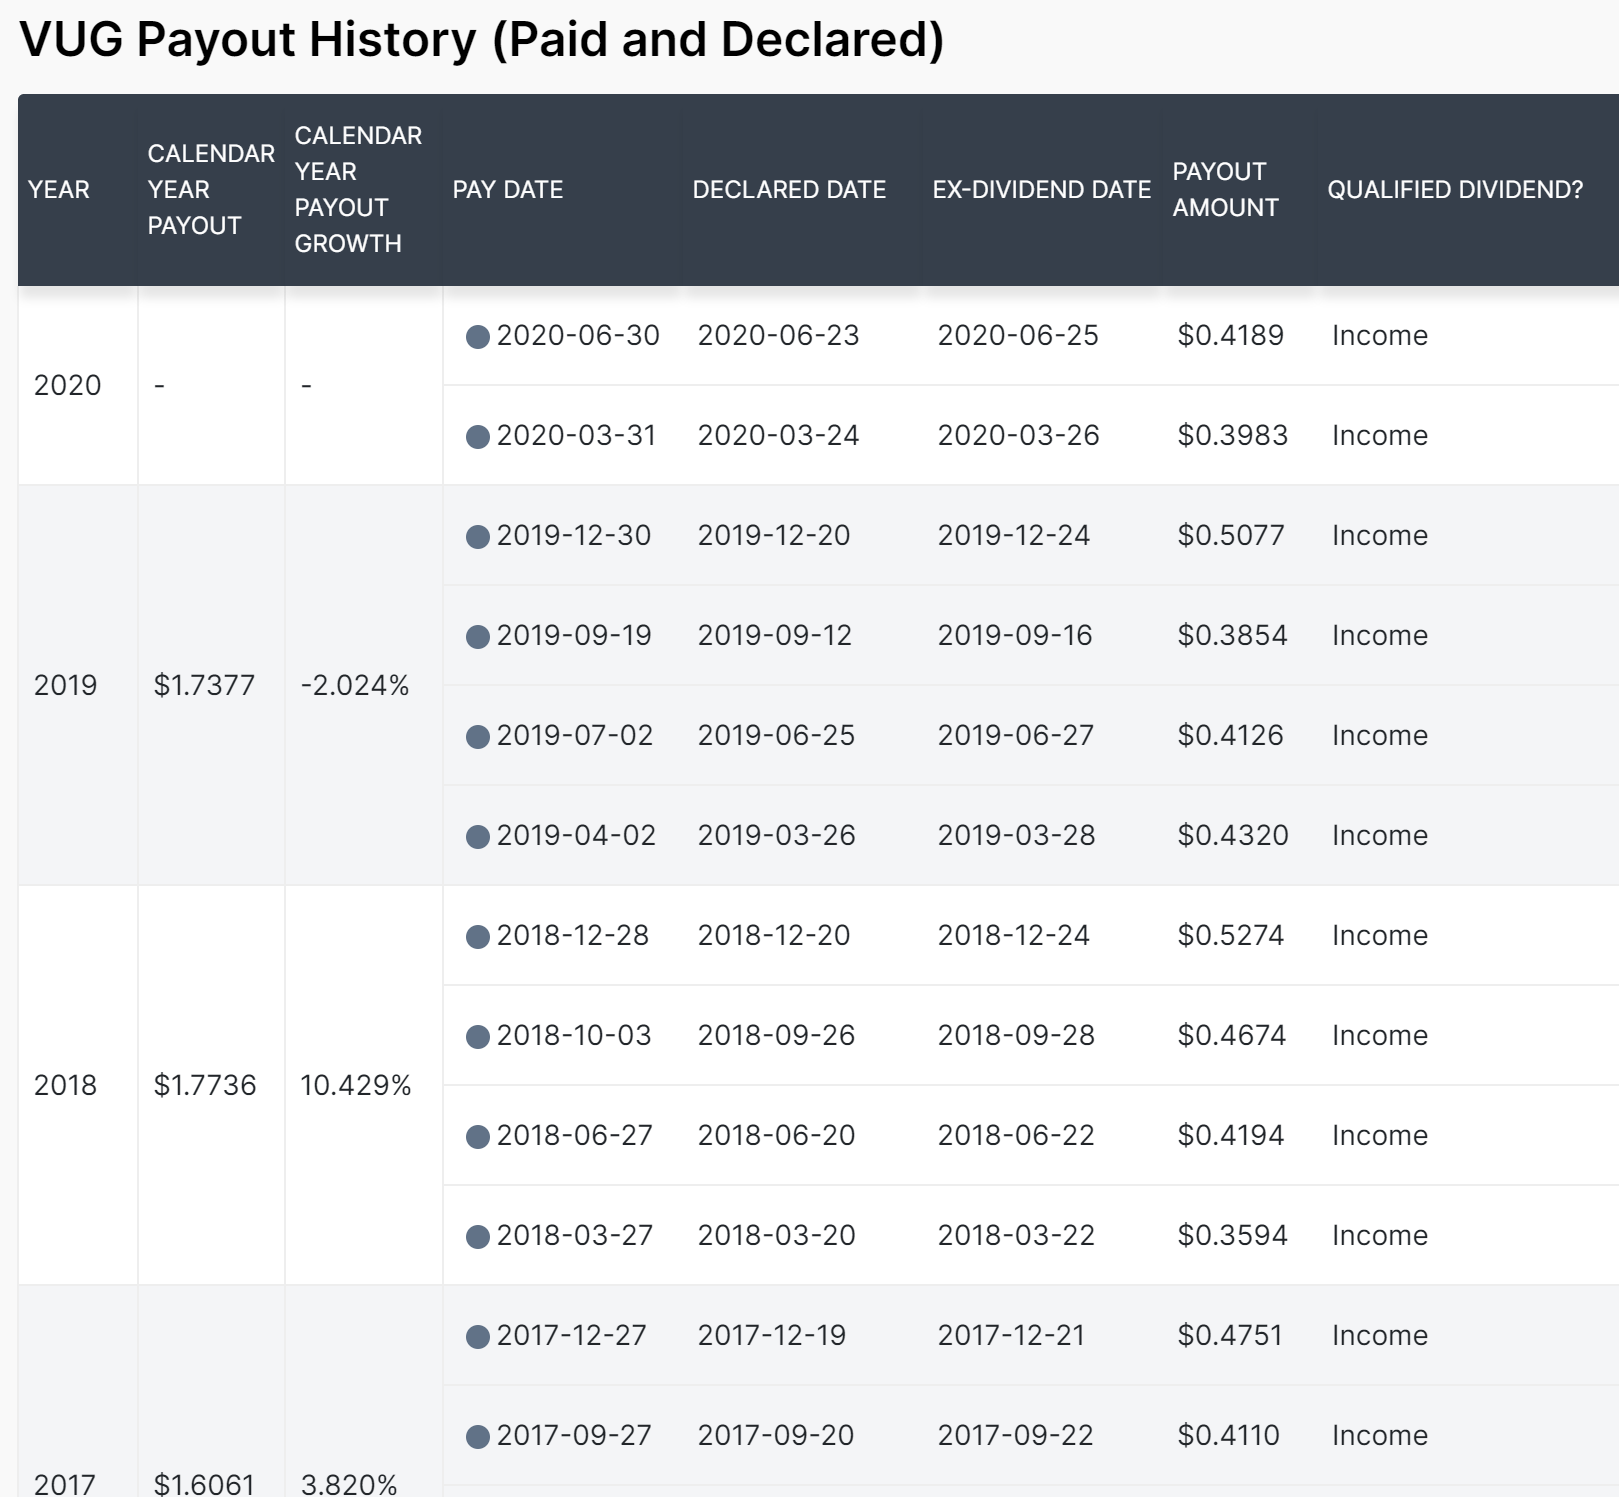Click the dot icon beside 2018-10-03
The height and width of the screenshot is (1497, 1619).
click(478, 1037)
